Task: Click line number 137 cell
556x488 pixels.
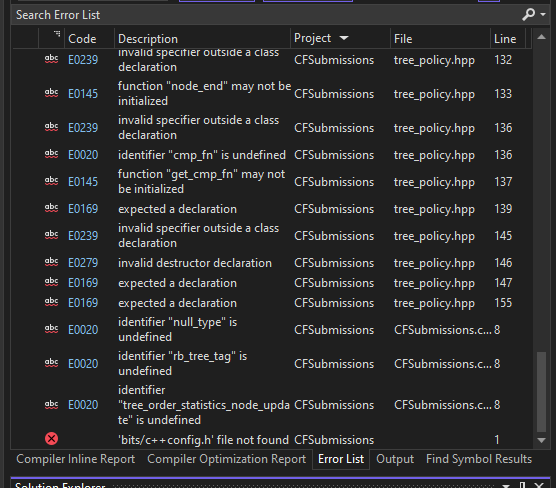Action: click(503, 182)
